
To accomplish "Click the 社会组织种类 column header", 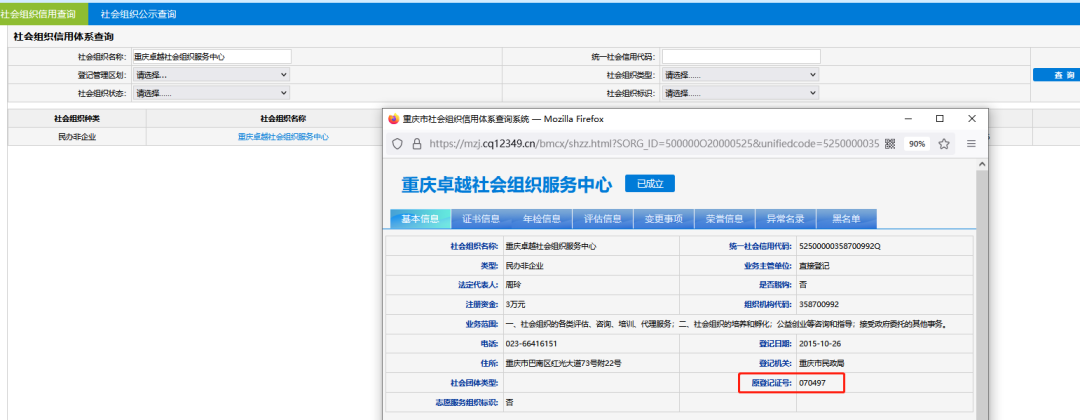I will pyautogui.click(x=77, y=119).
